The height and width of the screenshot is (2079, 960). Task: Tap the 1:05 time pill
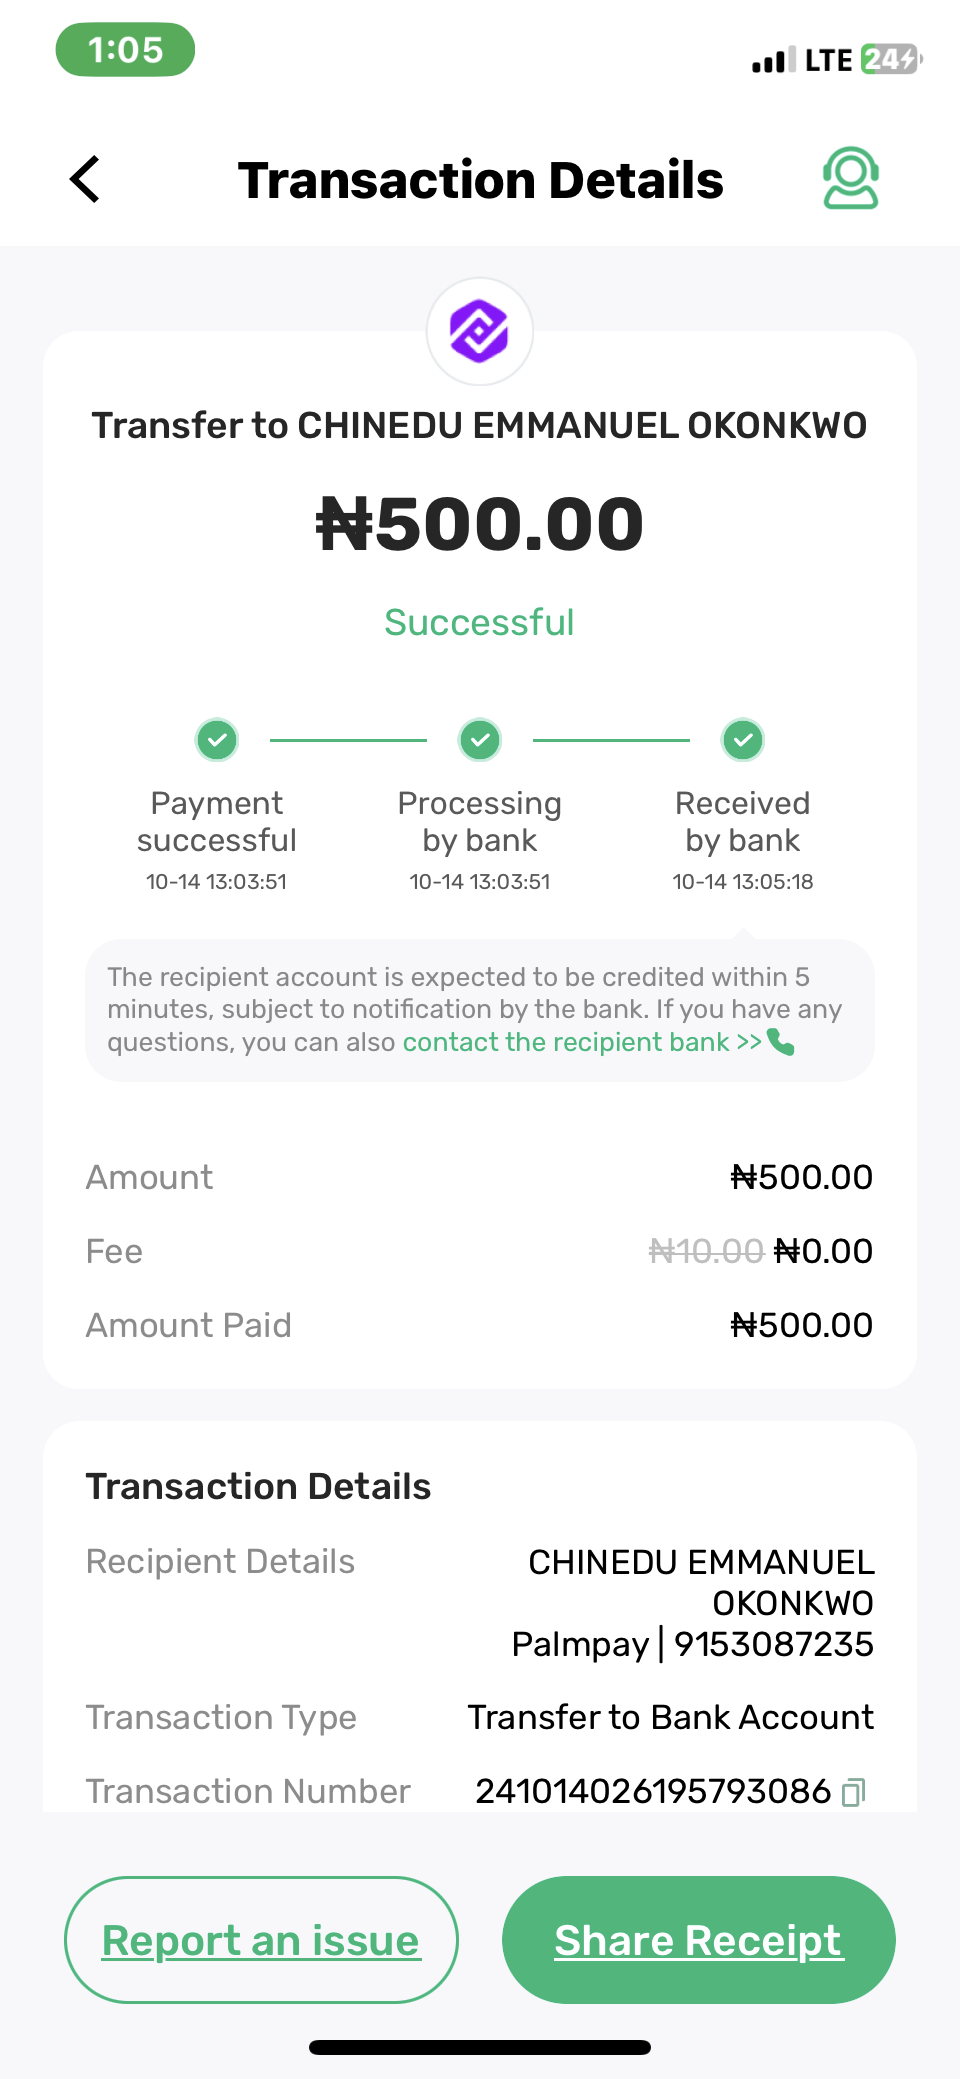tap(125, 50)
